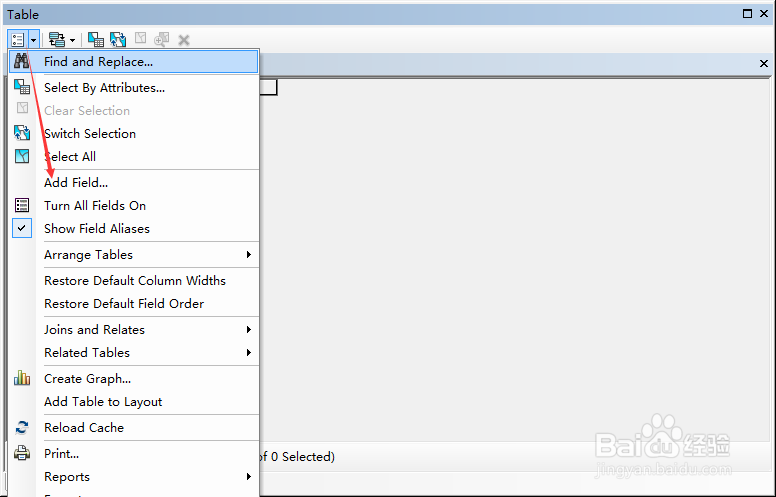Close the inner table tab panel
The width and height of the screenshot is (776, 497).
point(764,63)
